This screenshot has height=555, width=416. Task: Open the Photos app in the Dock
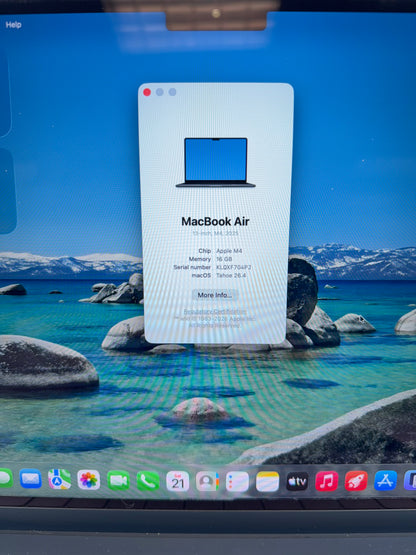pos(89,480)
